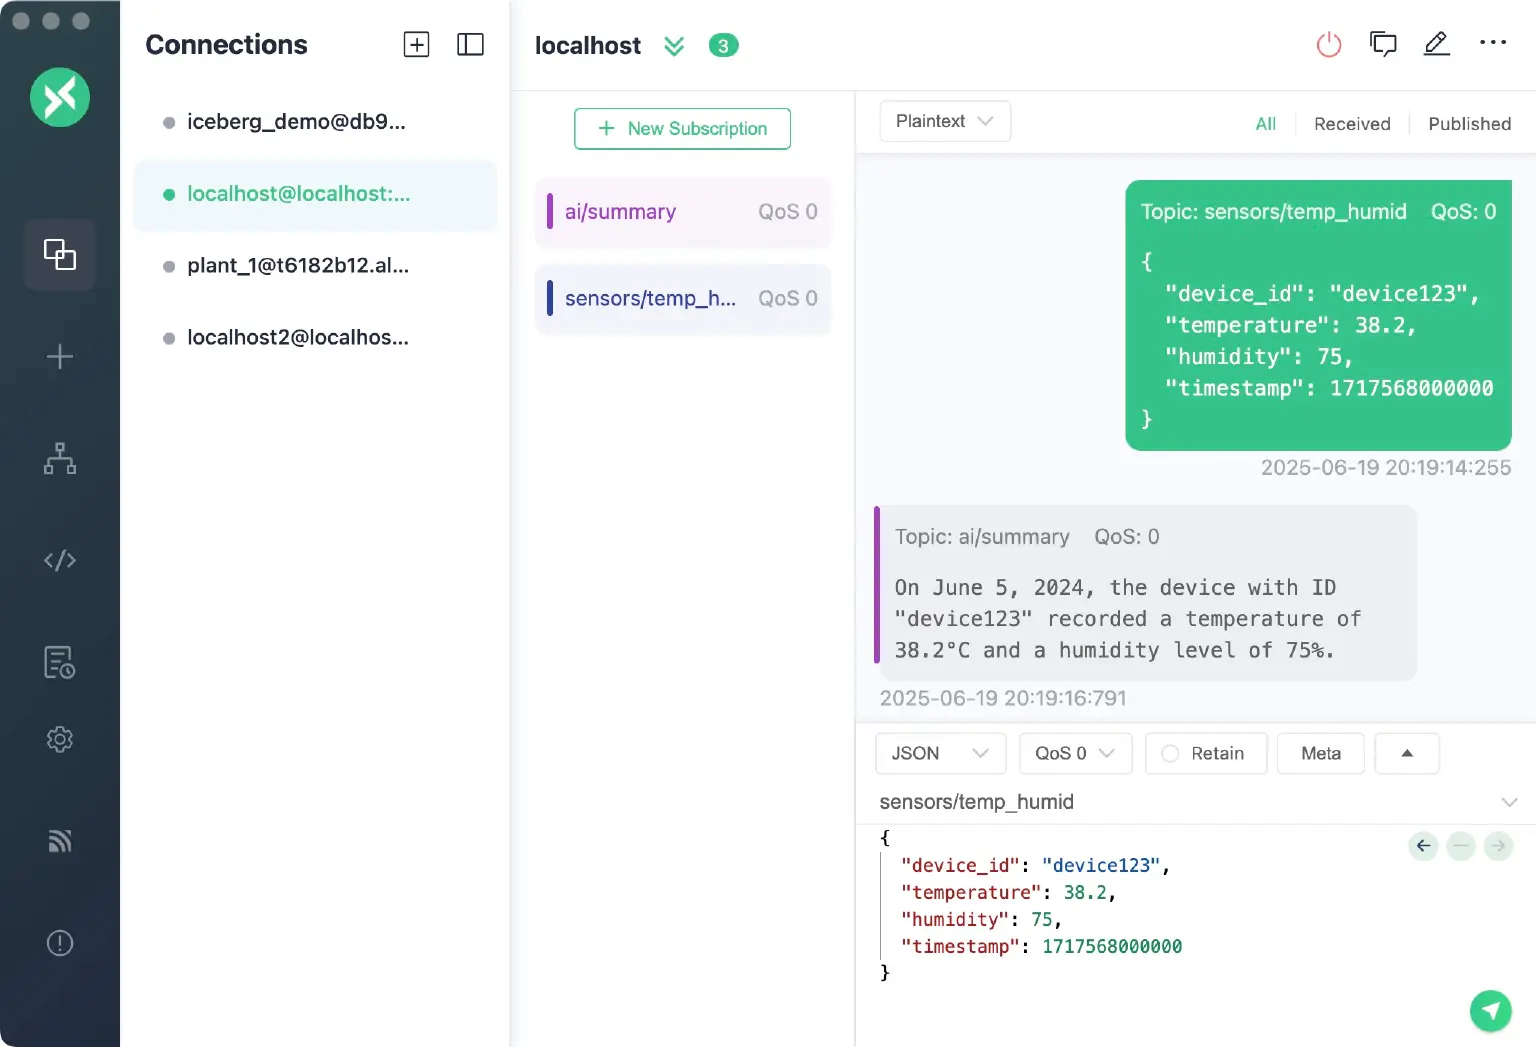Collapse the subscriptions list double chevron
The width and height of the screenshot is (1536, 1047).
click(674, 46)
